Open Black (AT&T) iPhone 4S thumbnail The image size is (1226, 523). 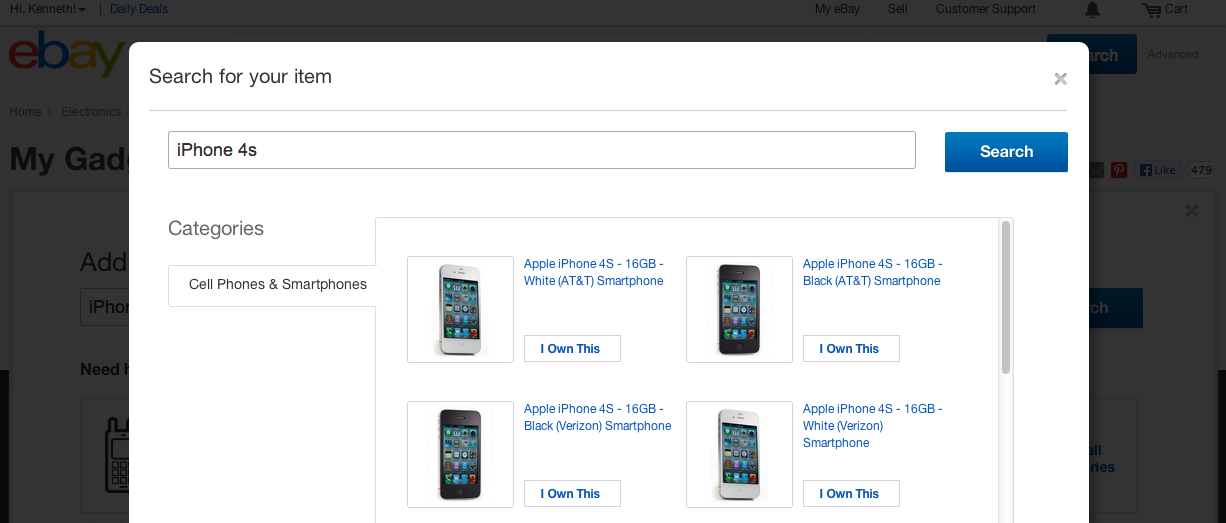(x=739, y=309)
